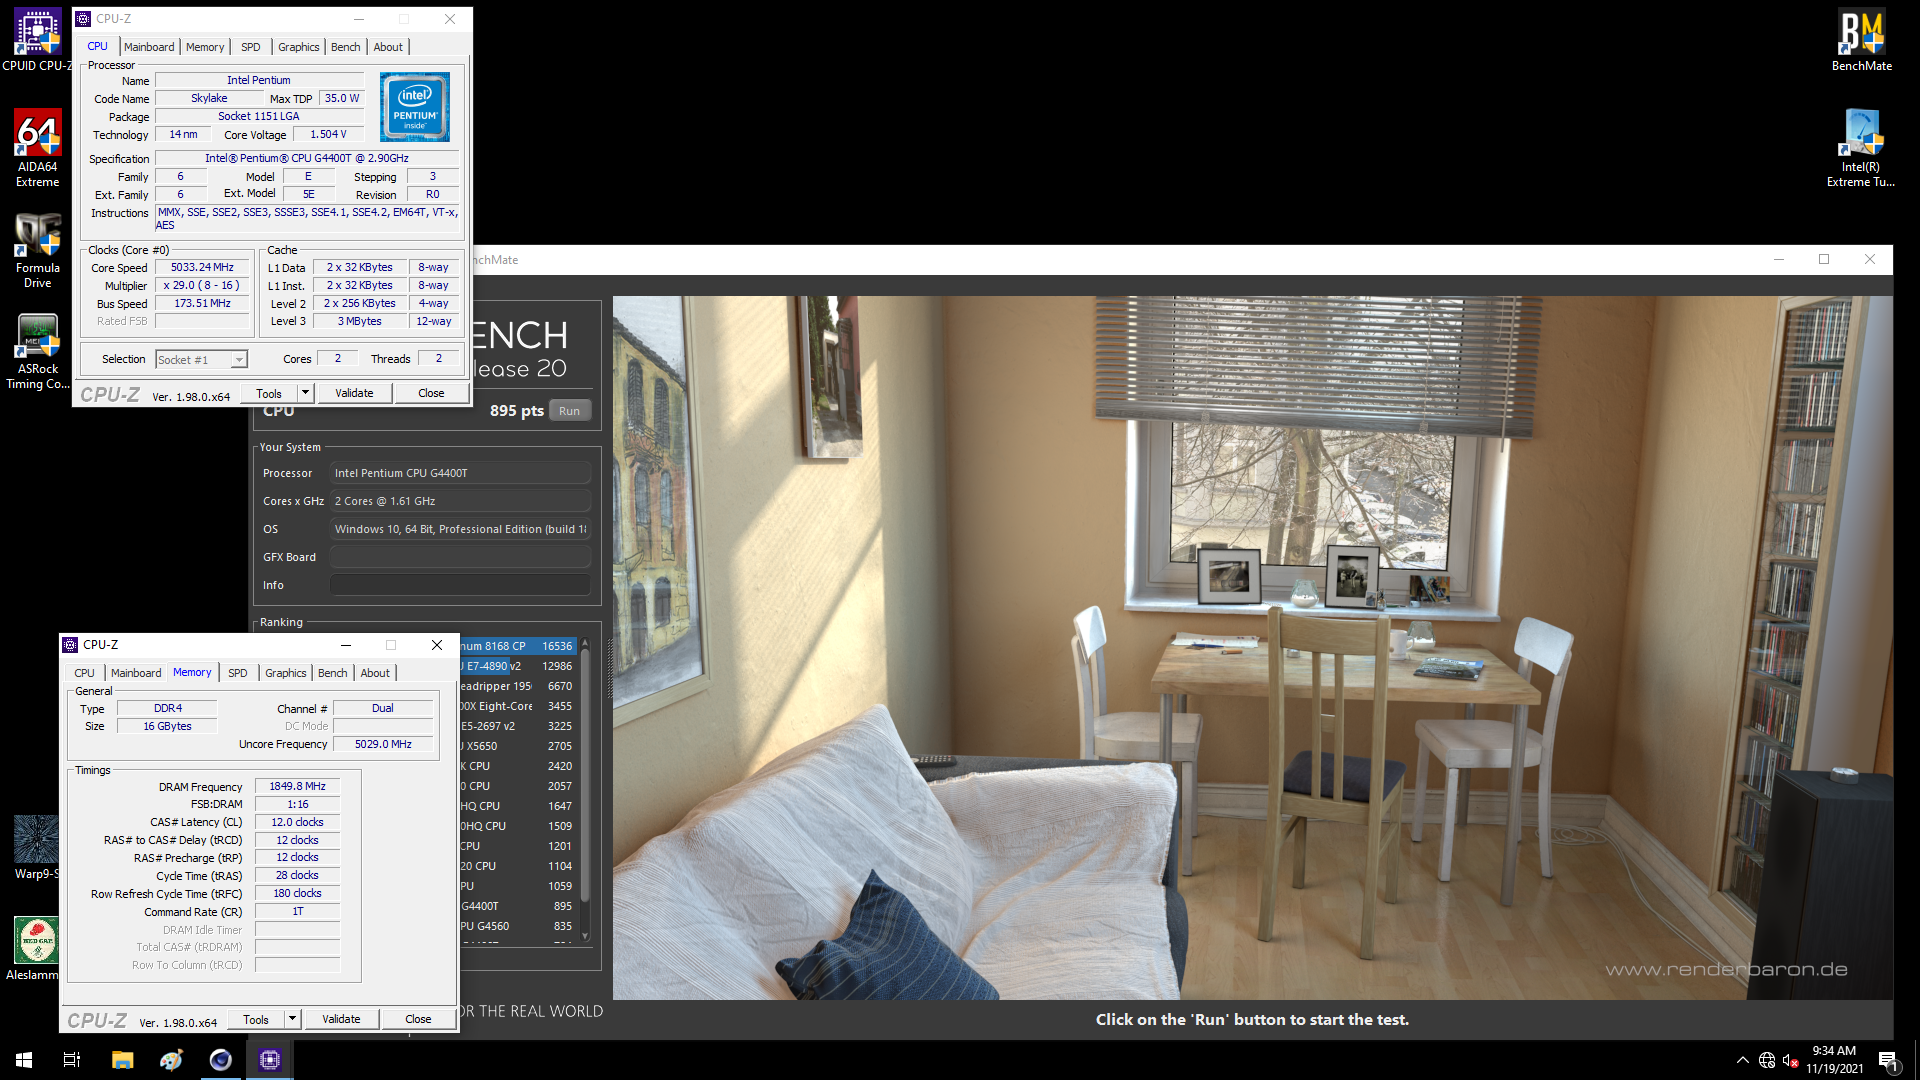1920x1080 pixels.
Task: Click CPU-Z title bar icon of top window
Action: coord(83,19)
